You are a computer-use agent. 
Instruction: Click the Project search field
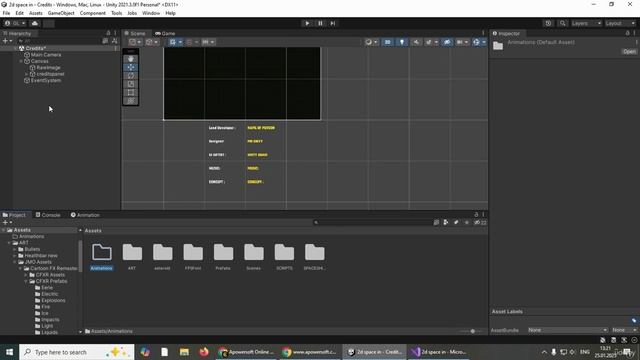click(x=372, y=222)
